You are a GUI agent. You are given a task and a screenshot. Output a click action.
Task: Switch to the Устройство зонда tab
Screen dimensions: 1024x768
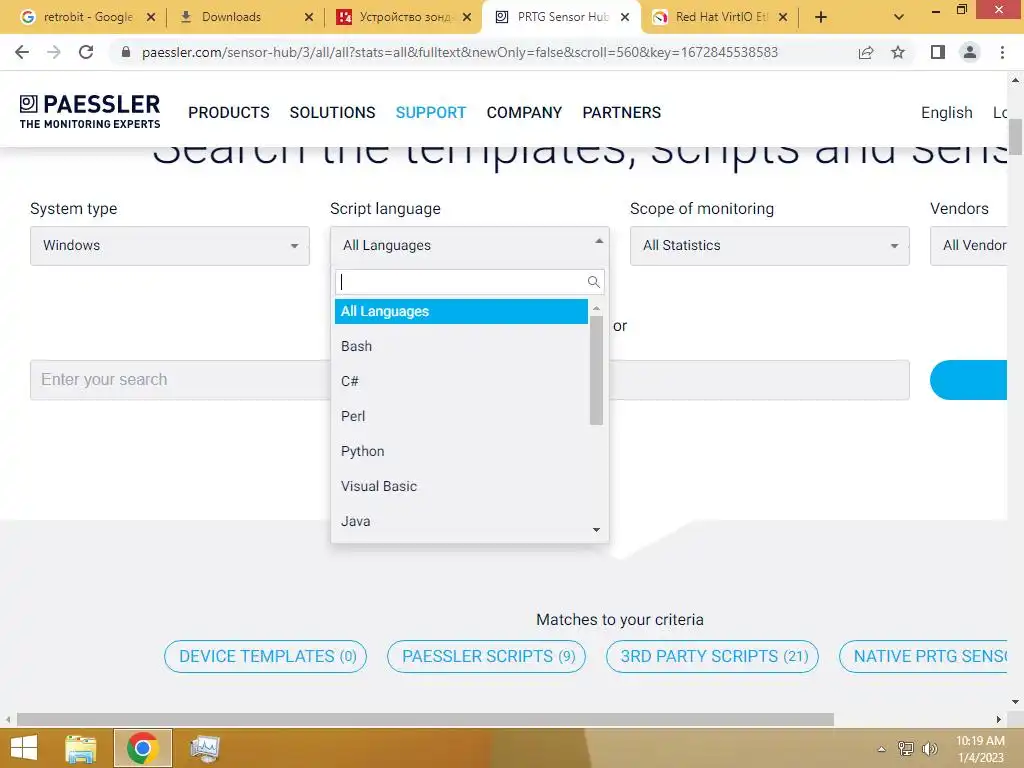pyautogui.click(x=403, y=17)
